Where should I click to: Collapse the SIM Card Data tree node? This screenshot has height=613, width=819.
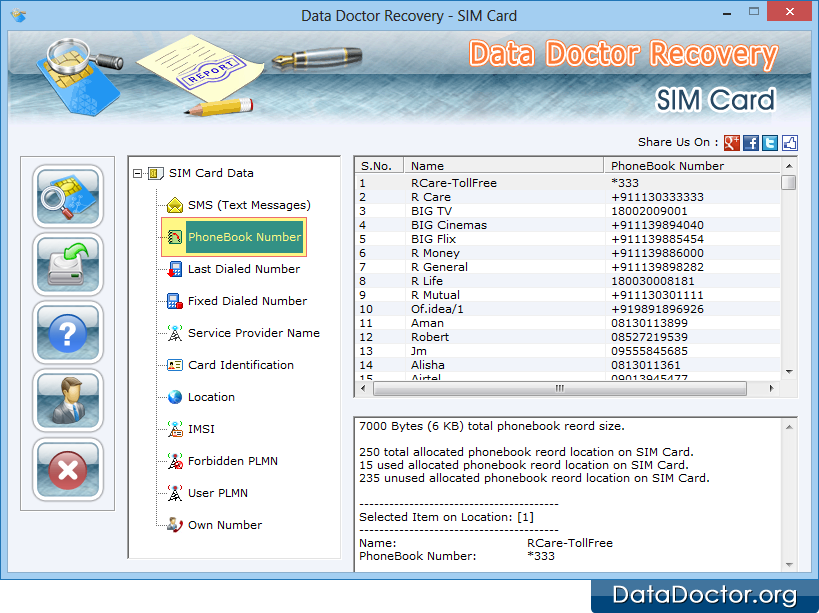137,173
